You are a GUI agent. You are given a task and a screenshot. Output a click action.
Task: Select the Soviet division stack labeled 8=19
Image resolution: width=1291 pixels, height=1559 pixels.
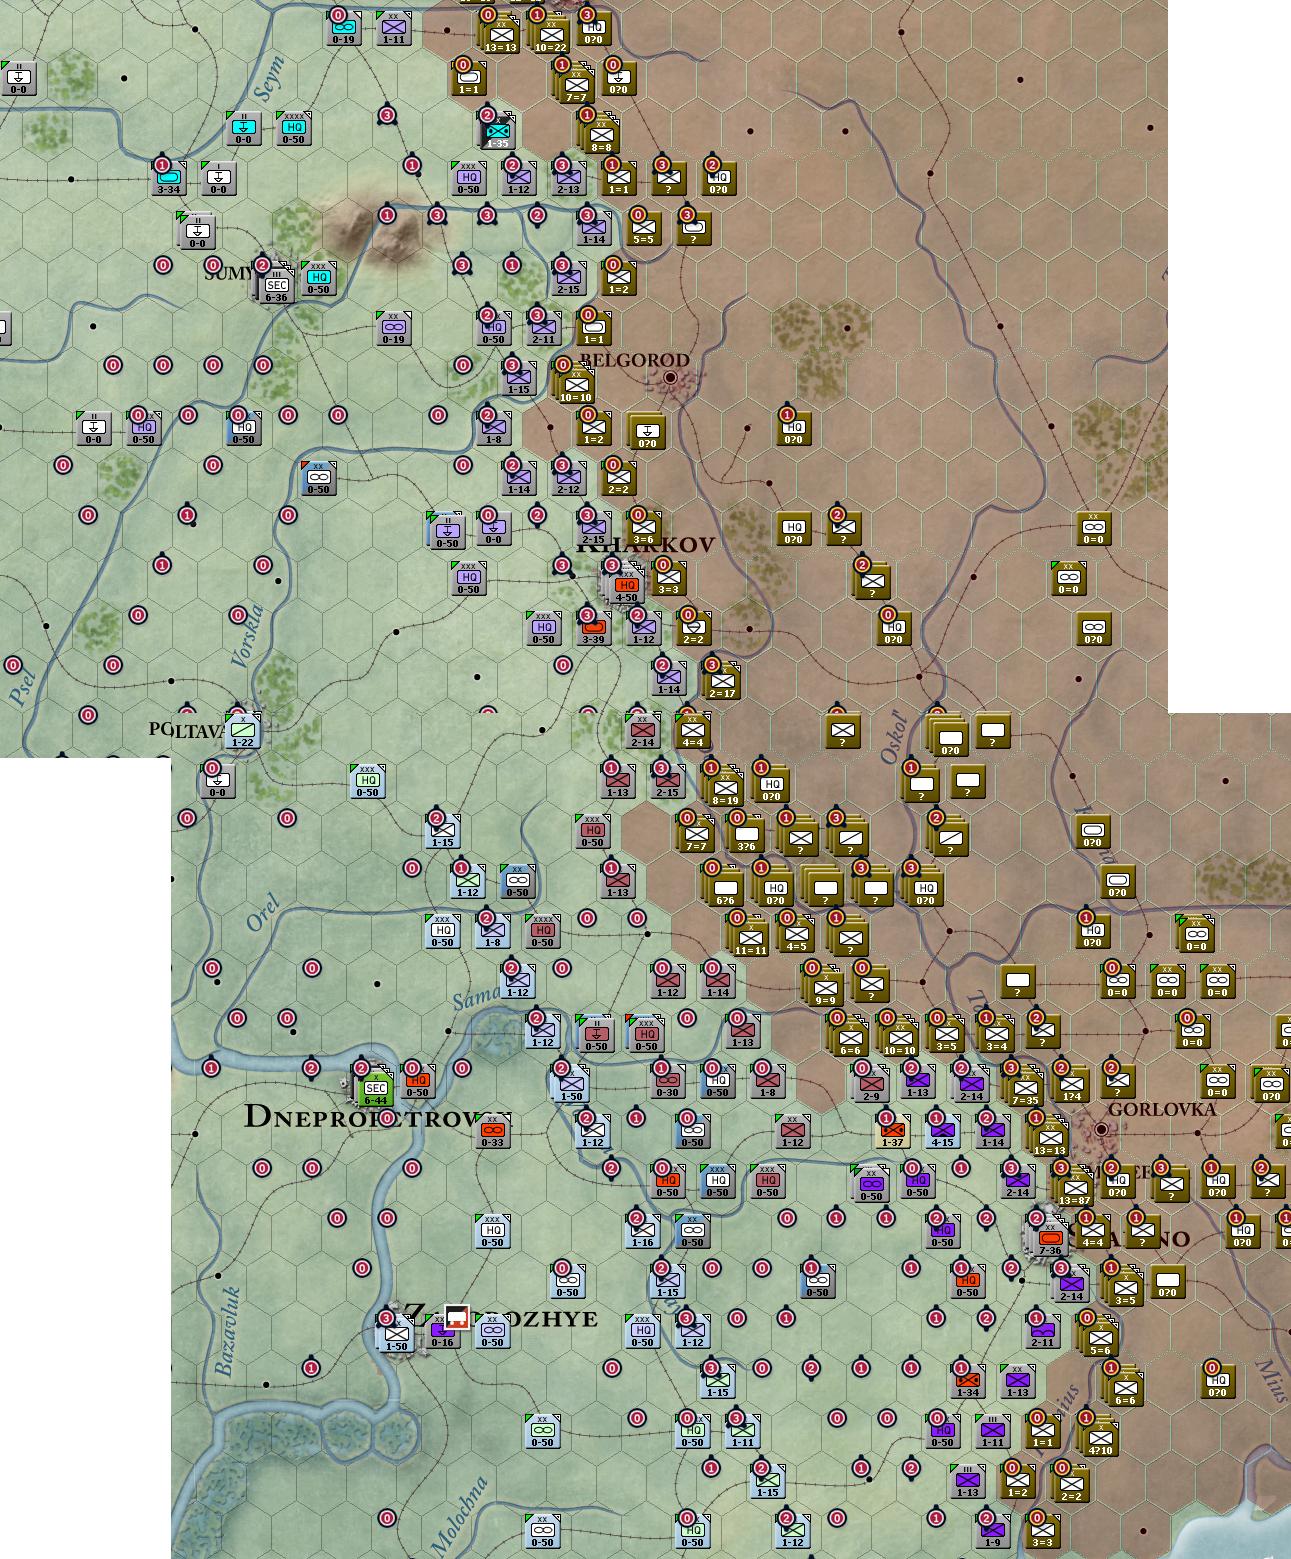coord(725,787)
